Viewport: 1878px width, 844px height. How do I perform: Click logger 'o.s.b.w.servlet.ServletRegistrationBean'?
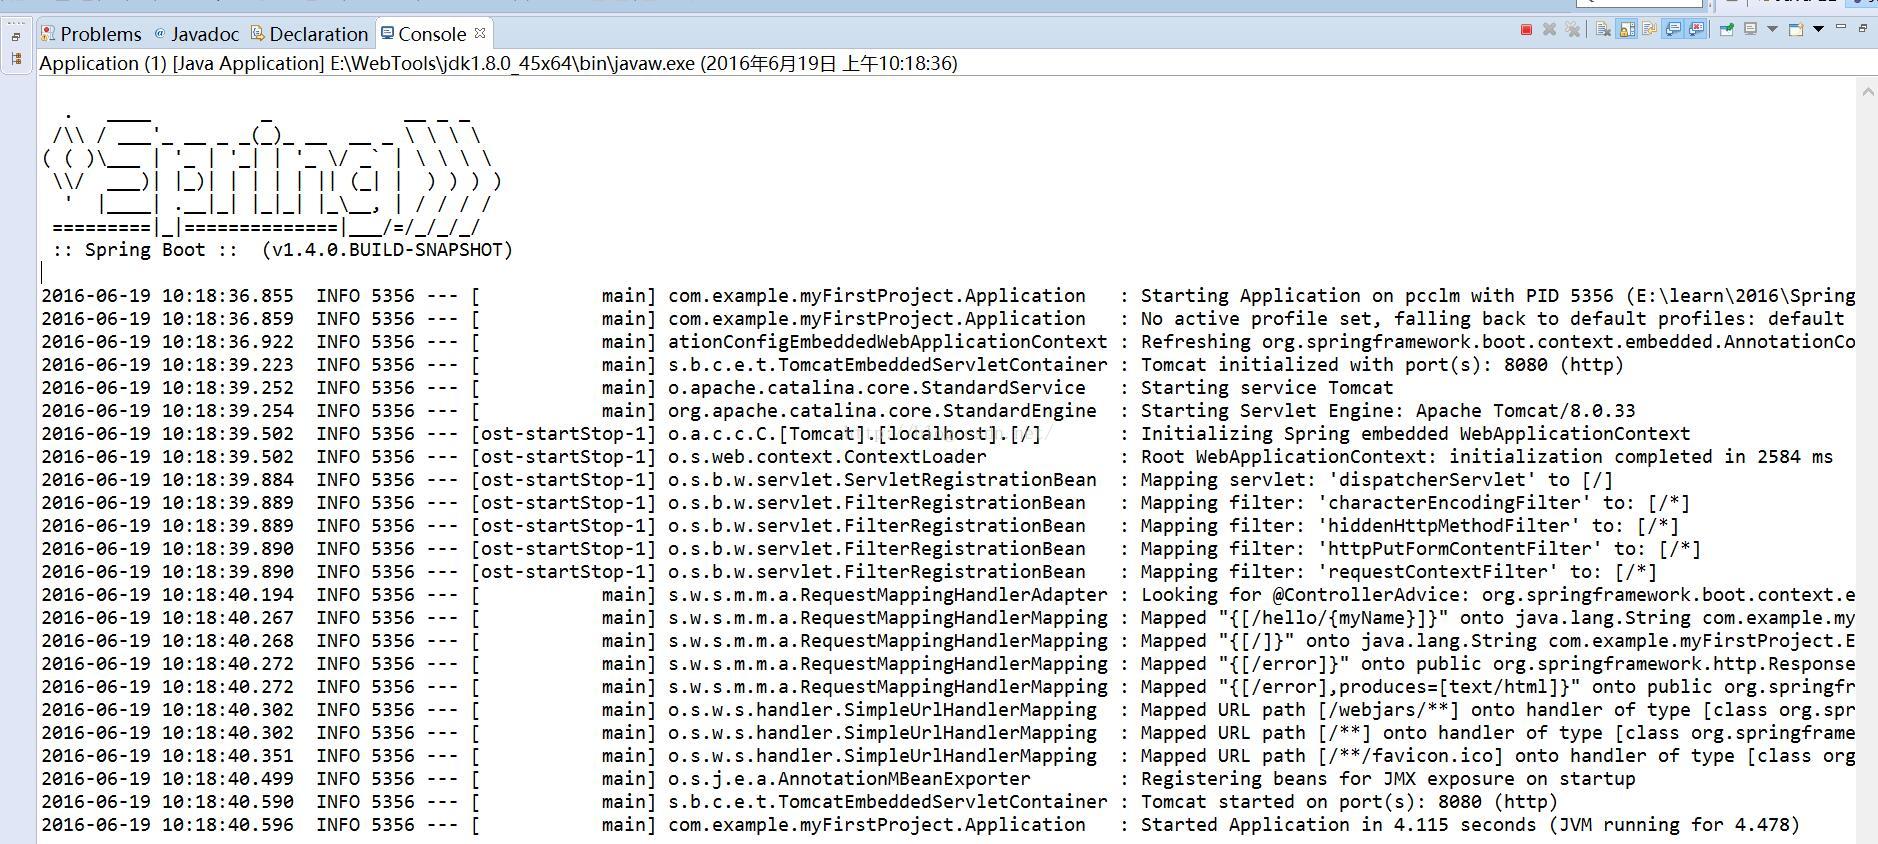tap(882, 480)
